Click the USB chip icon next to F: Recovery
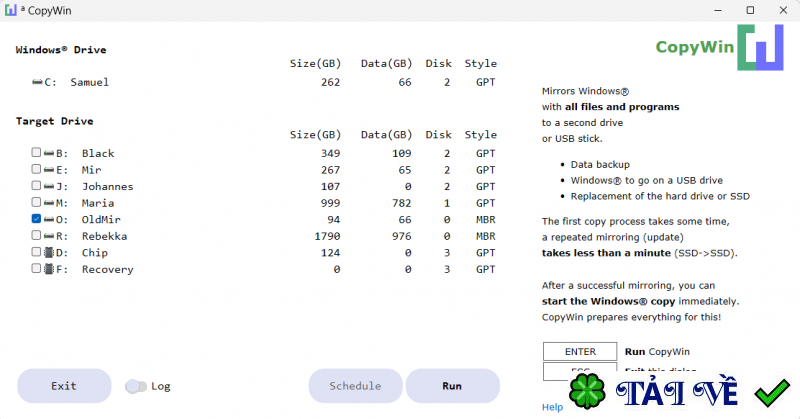The image size is (800, 419). tap(49, 268)
